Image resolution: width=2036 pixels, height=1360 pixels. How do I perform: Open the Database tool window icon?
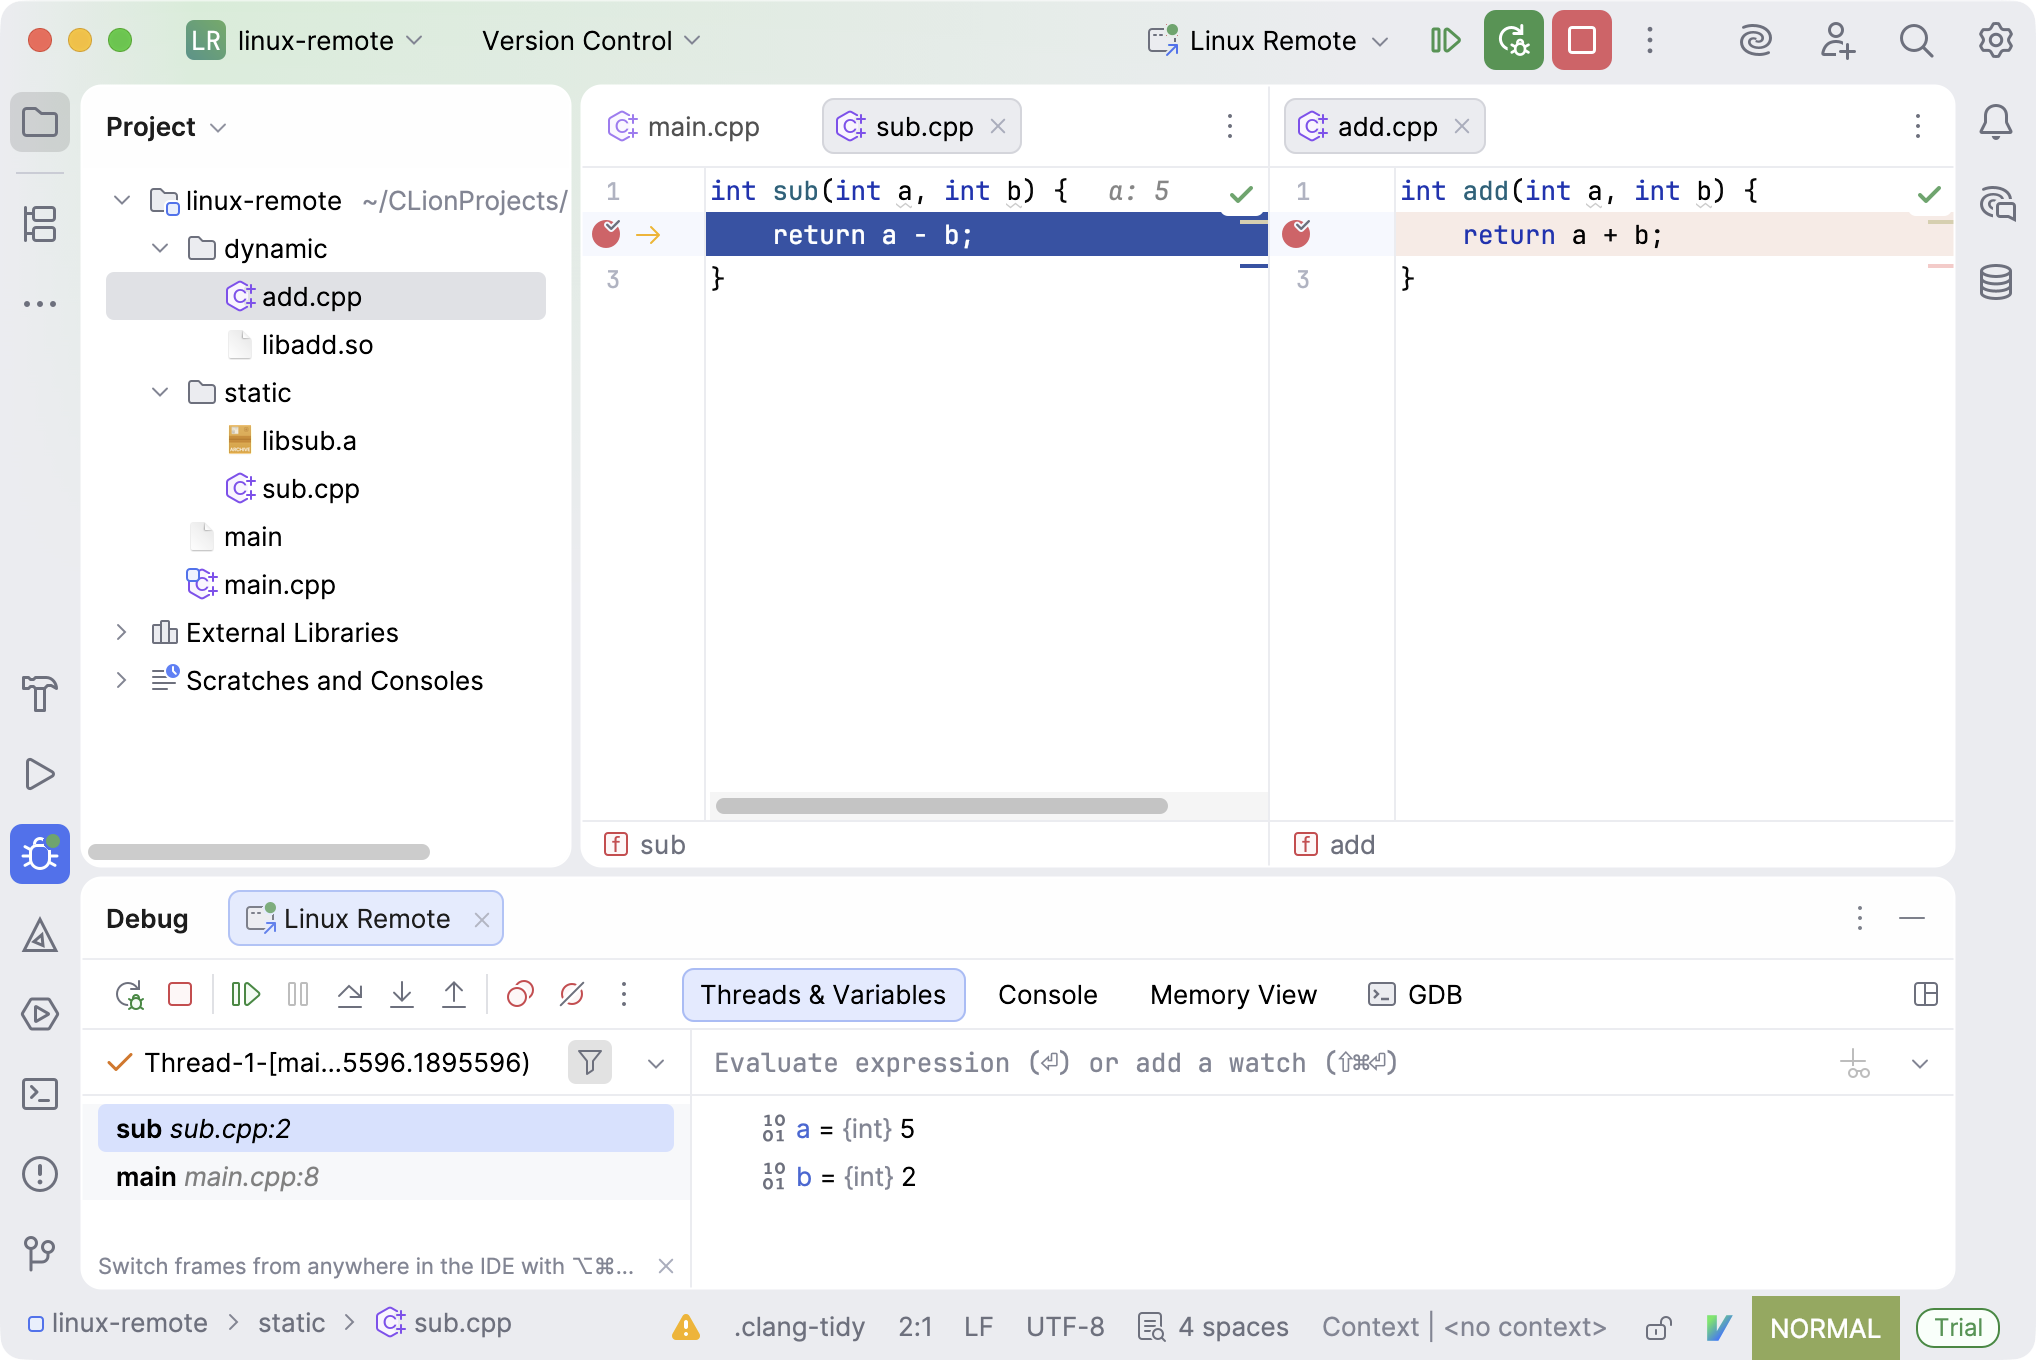tap(1995, 283)
